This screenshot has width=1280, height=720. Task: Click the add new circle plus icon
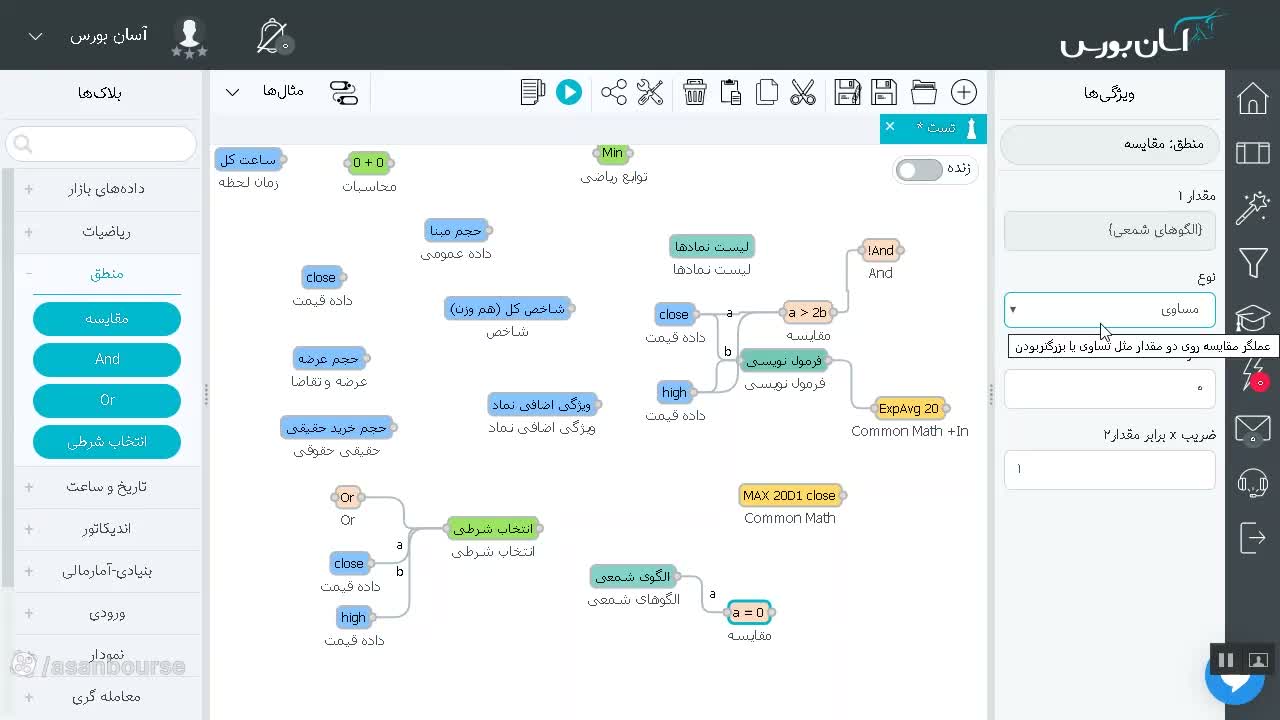tap(964, 92)
